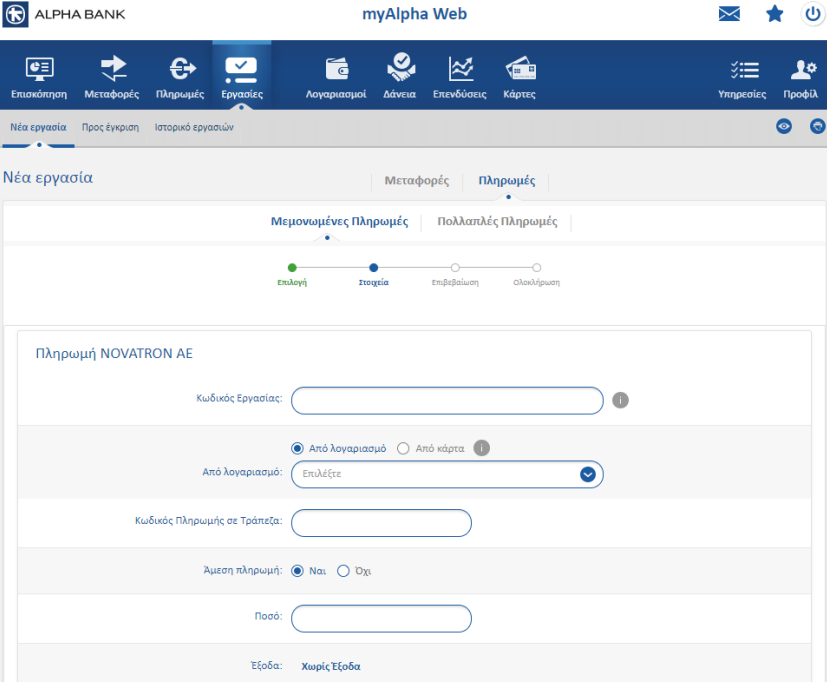The width and height of the screenshot is (827, 683).
Task: Open the Από λογαριασμό Επιλέξτε dropdown
Action: (x=447, y=474)
